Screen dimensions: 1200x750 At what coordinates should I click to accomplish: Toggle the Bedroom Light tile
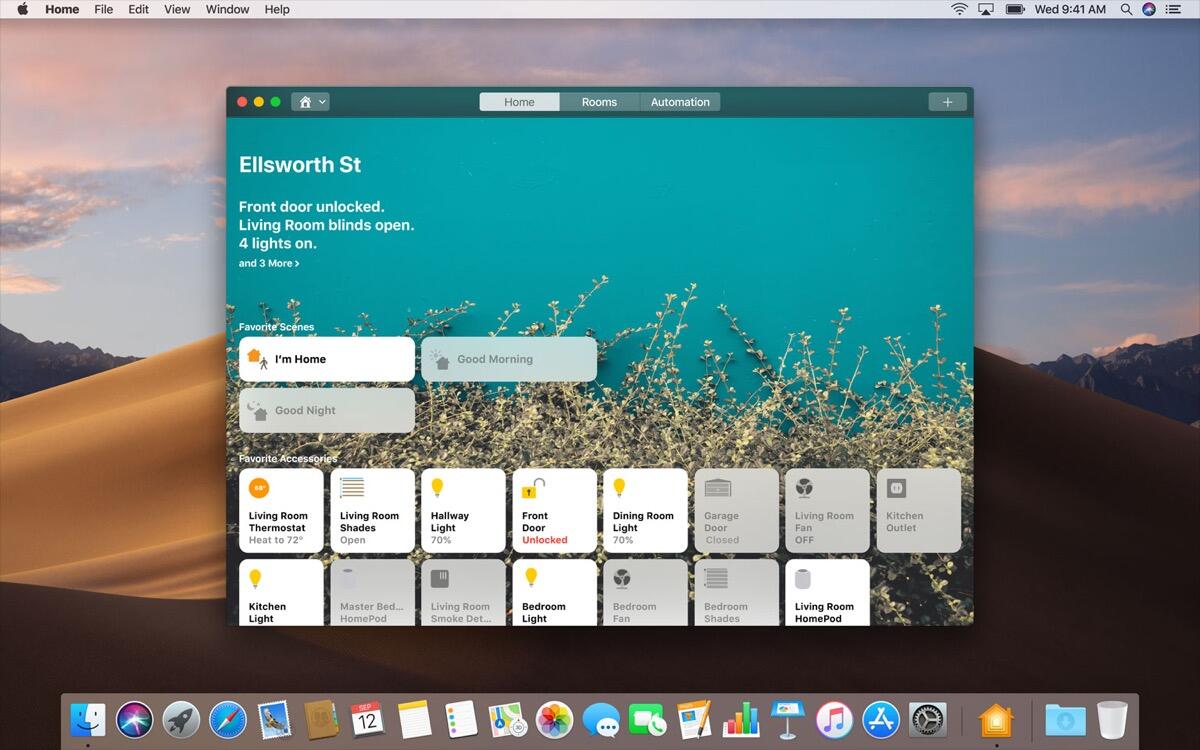click(554, 593)
